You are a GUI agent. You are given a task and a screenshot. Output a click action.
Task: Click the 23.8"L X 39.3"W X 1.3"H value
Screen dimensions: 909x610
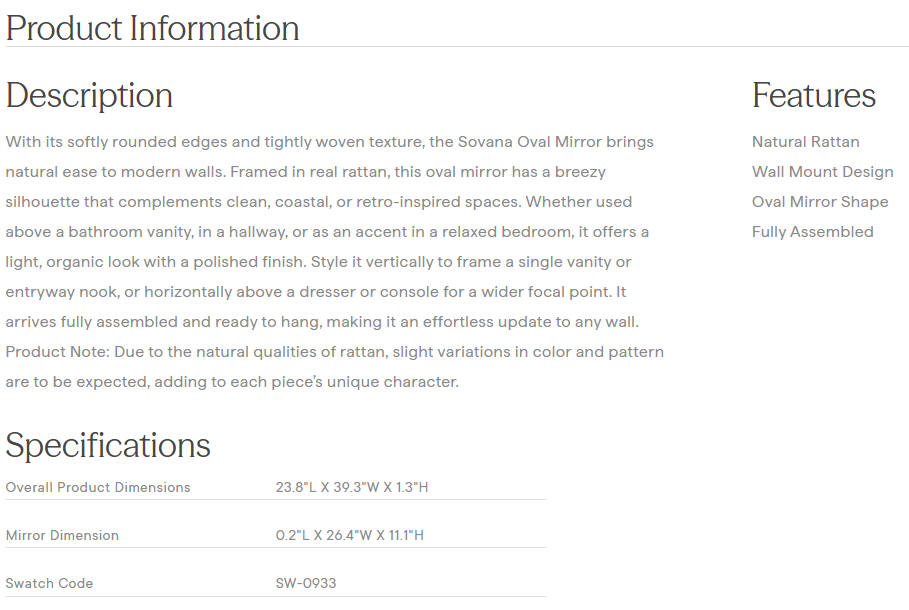tap(352, 488)
